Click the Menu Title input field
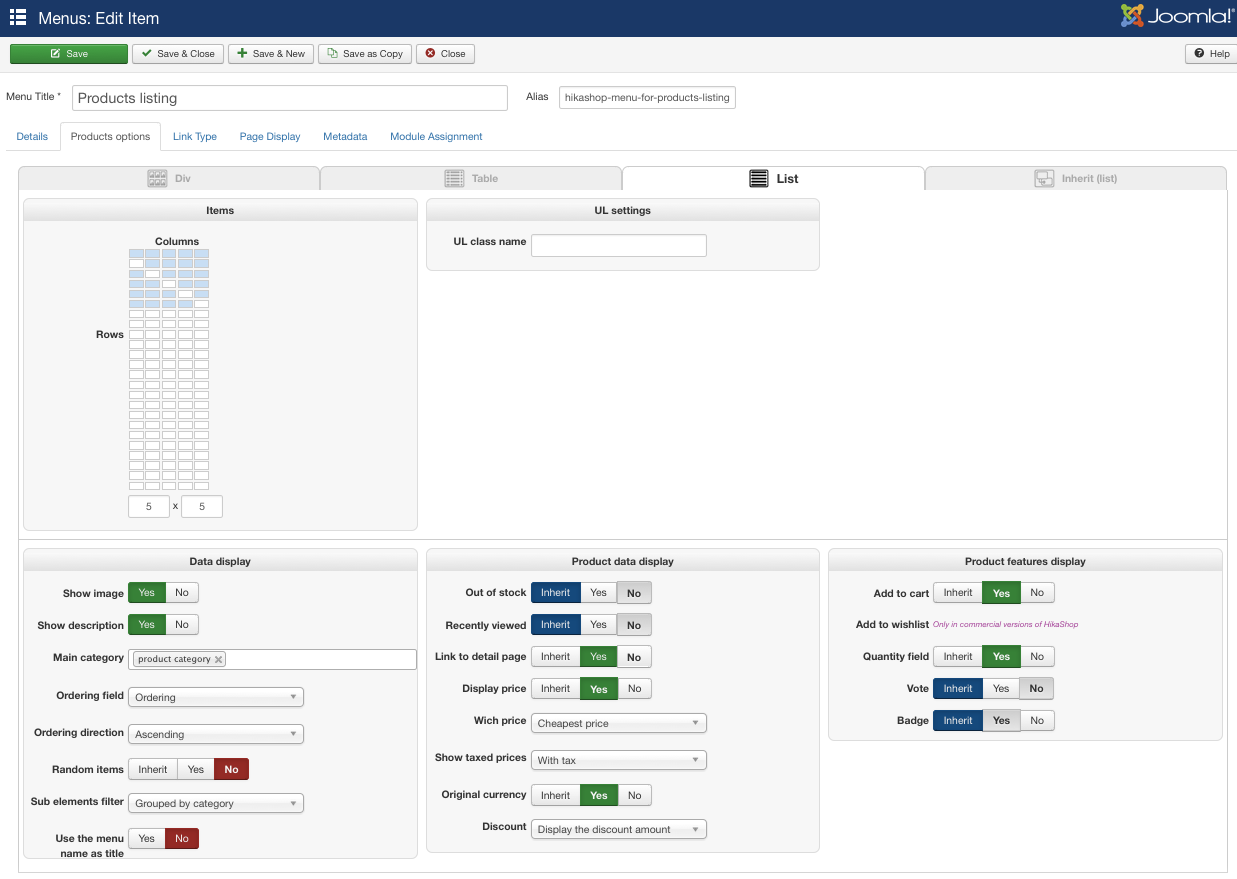Screen dimensions: 1237x879 [x=290, y=98]
